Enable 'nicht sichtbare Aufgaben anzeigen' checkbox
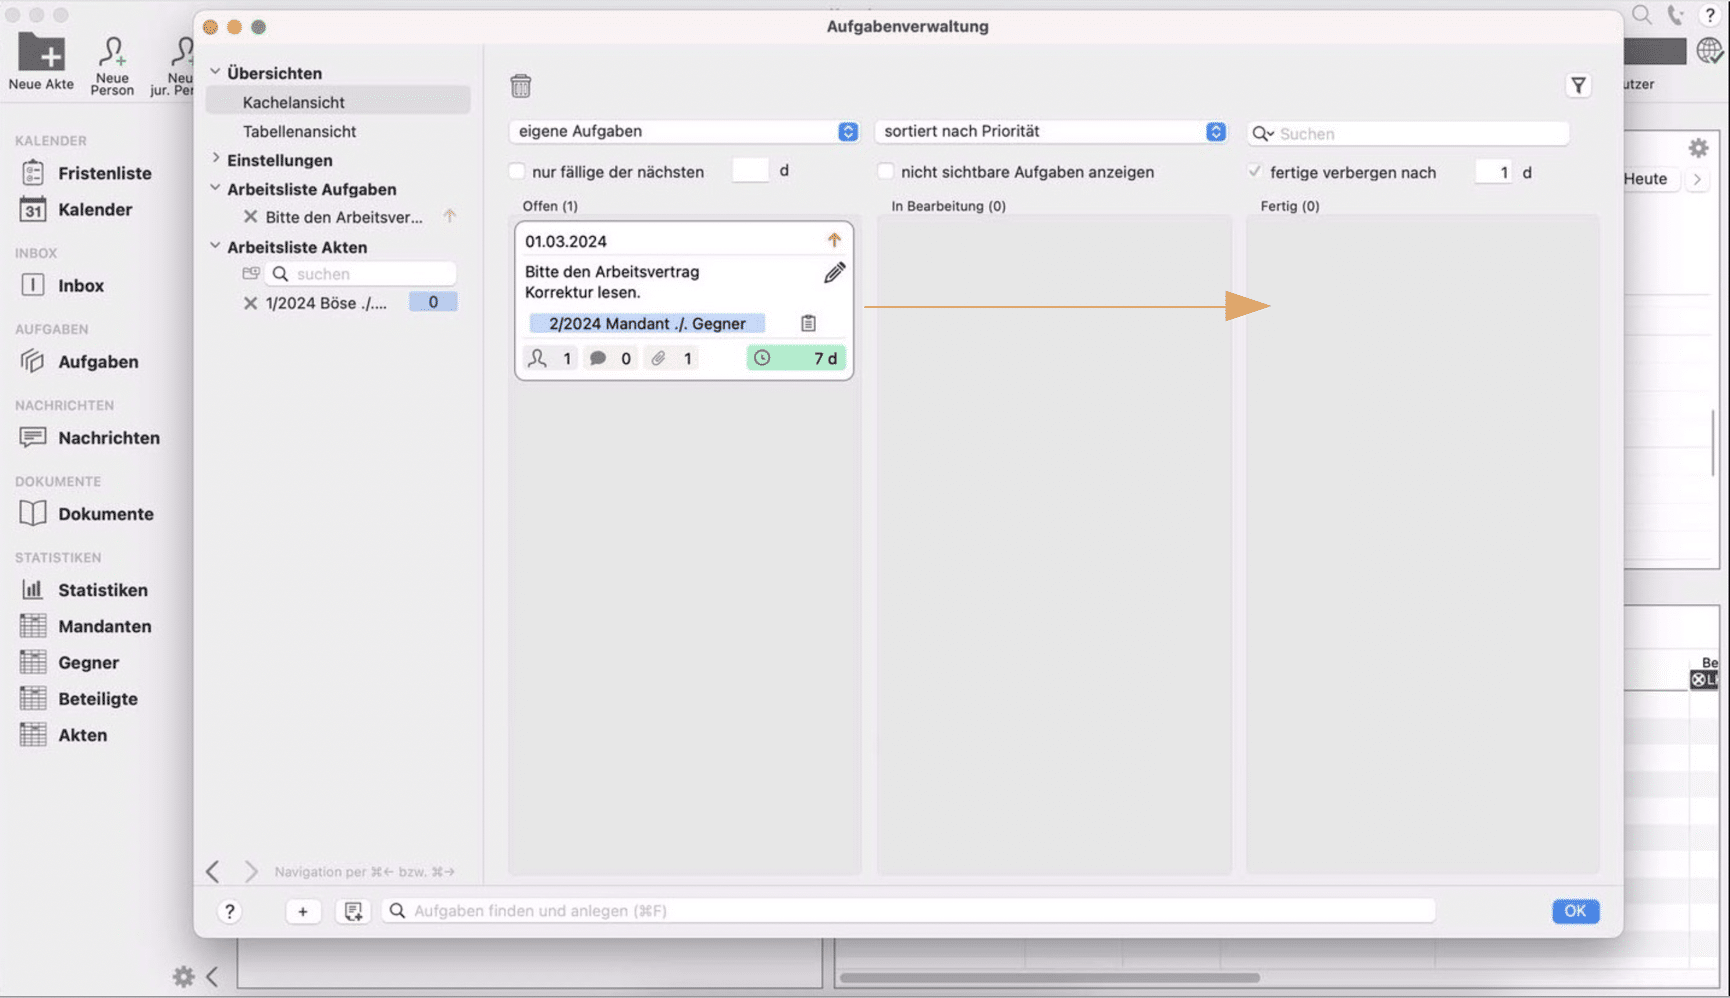 click(x=885, y=171)
